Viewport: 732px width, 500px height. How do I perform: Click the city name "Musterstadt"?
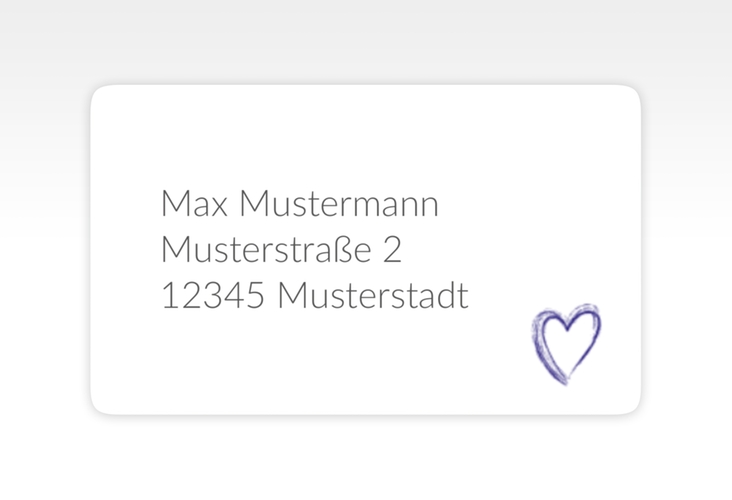click(372, 296)
